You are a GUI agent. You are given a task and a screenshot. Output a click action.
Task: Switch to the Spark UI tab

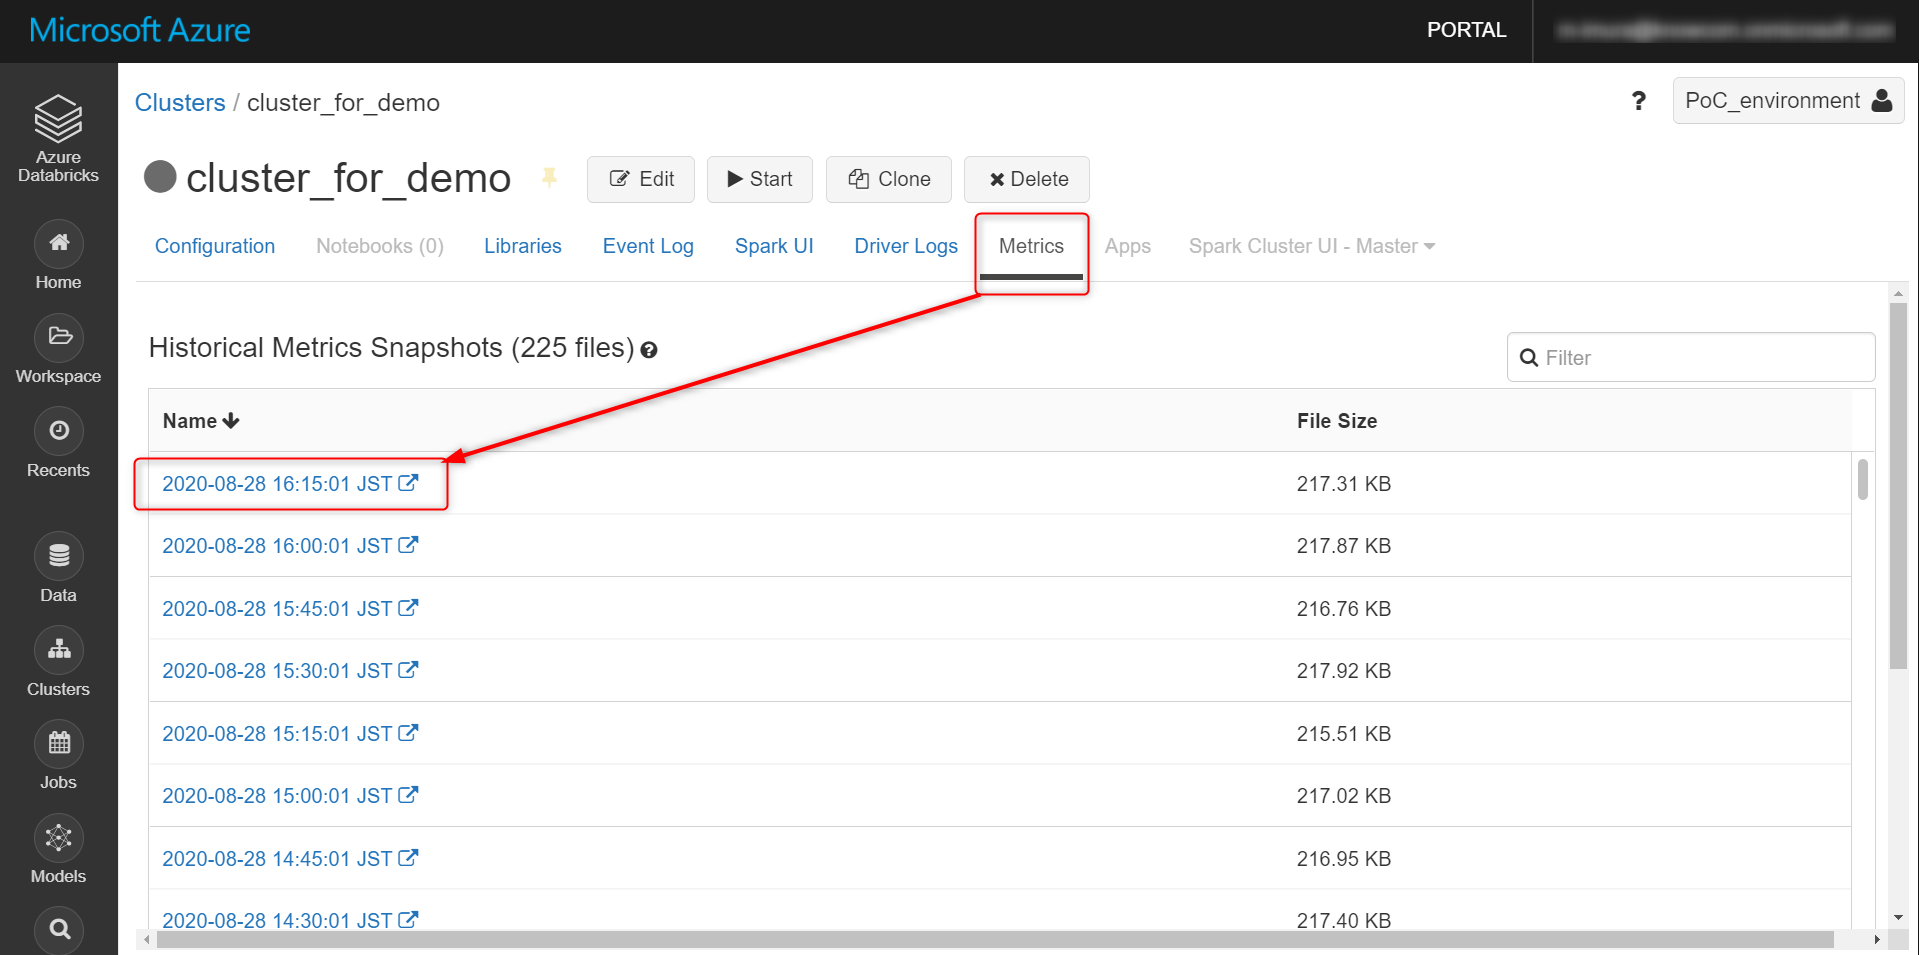pos(774,246)
